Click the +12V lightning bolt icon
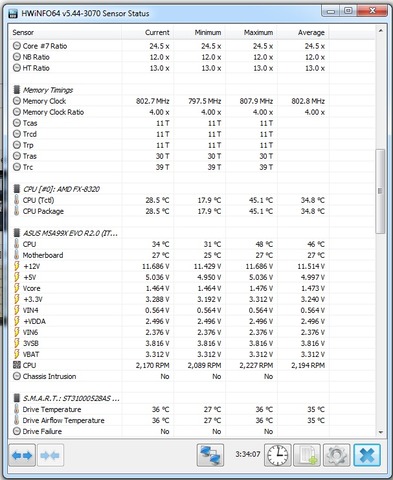Image resolution: width=393 pixels, height=480 pixels. (17, 266)
